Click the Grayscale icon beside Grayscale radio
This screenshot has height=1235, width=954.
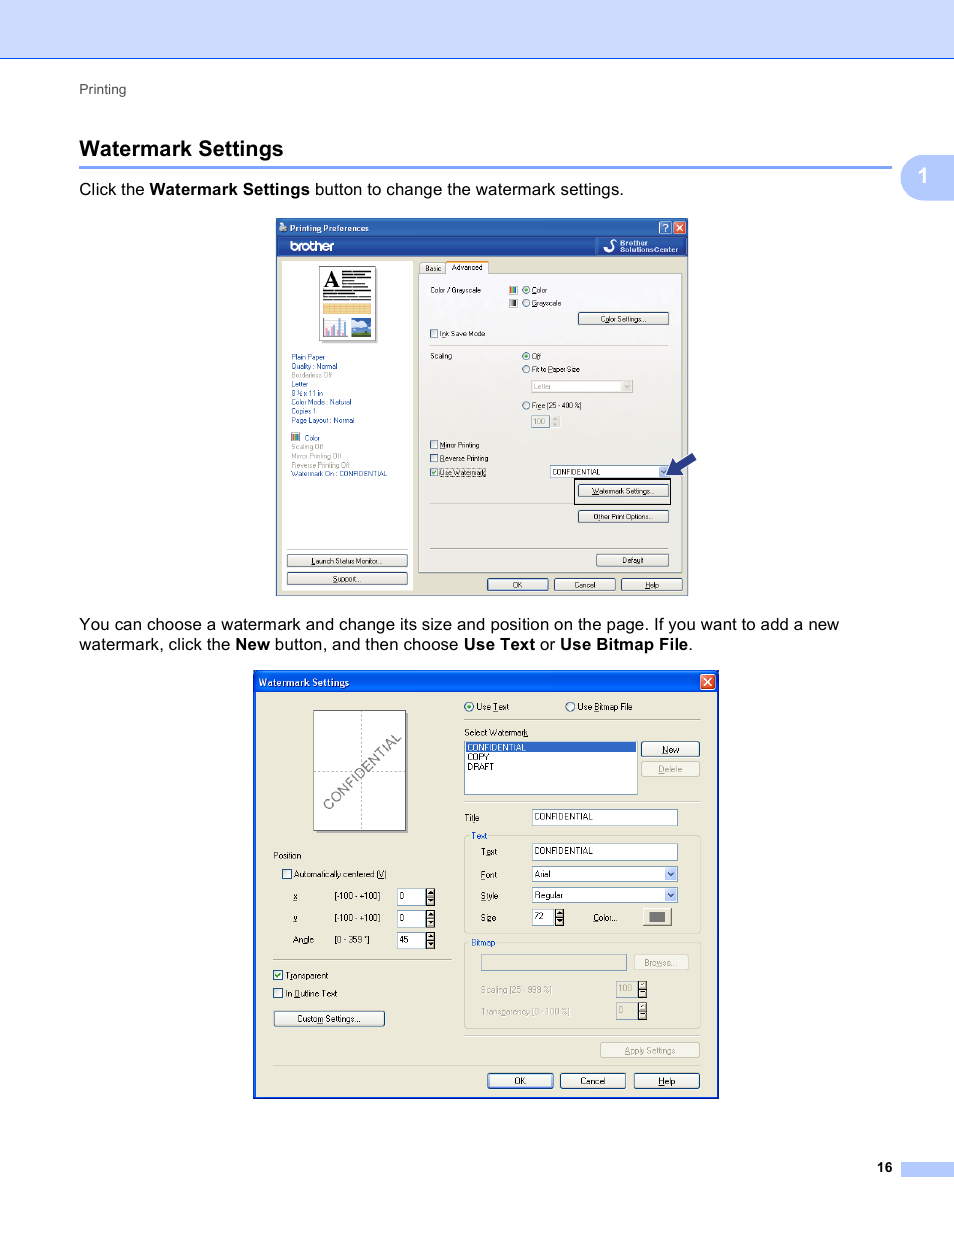pyautogui.click(x=513, y=303)
